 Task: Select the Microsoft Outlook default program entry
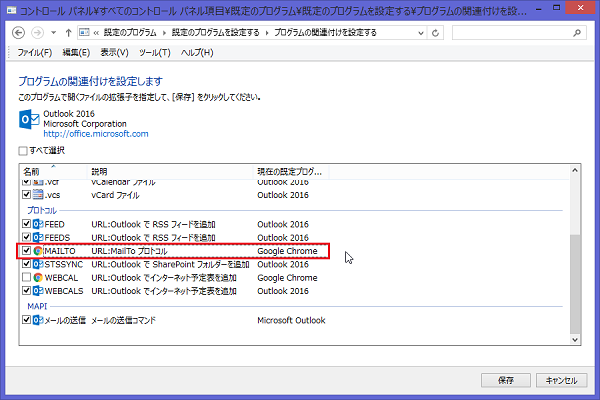click(291, 320)
